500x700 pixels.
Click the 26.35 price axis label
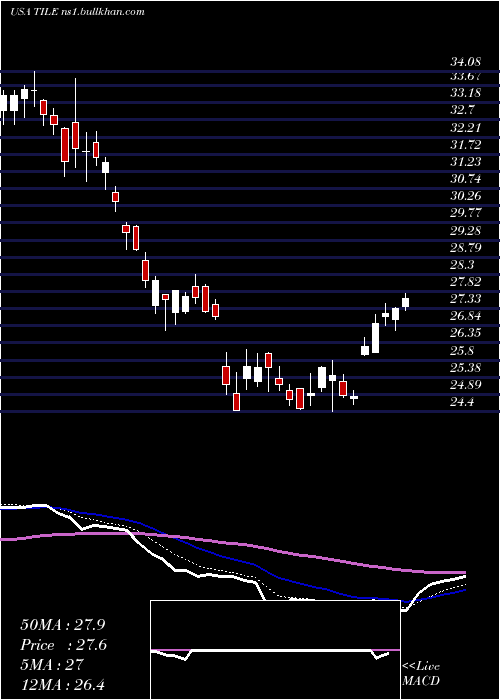tap(465, 333)
